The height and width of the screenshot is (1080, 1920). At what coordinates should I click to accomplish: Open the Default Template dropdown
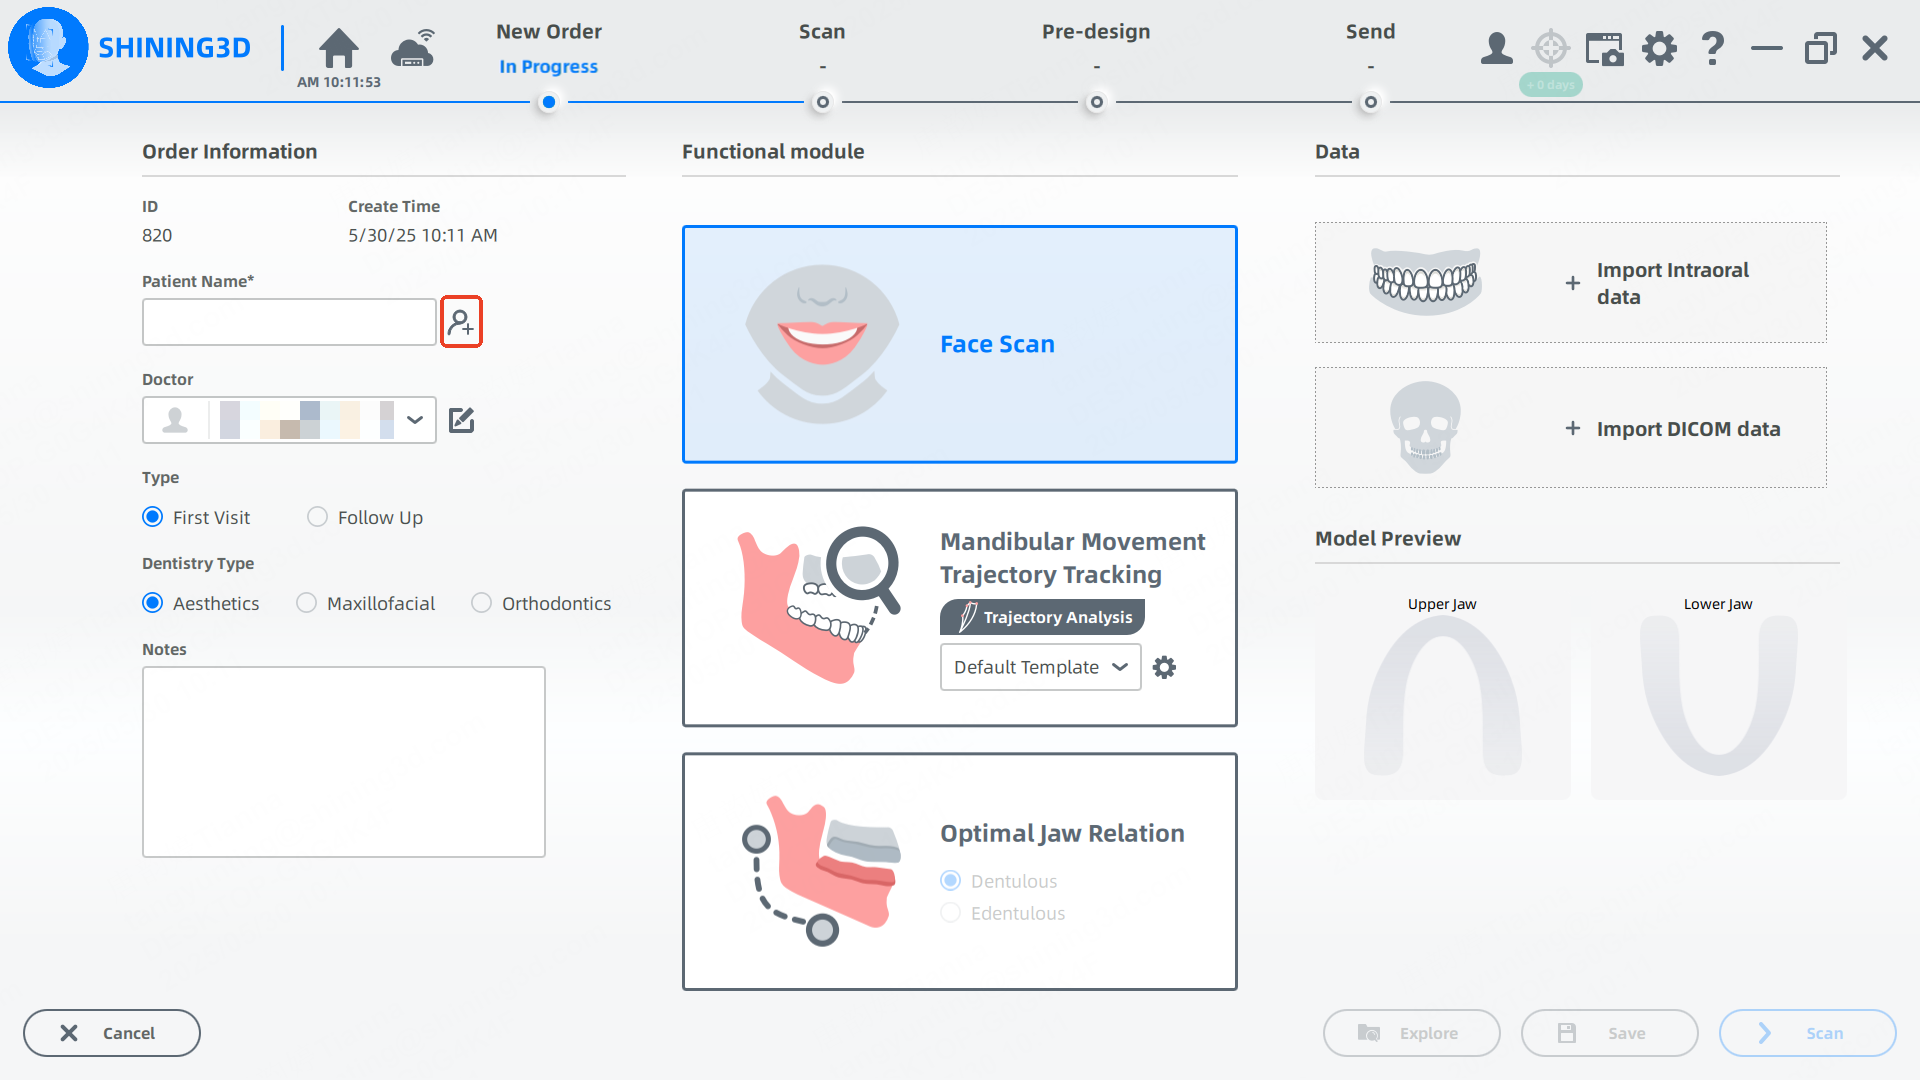1040,667
